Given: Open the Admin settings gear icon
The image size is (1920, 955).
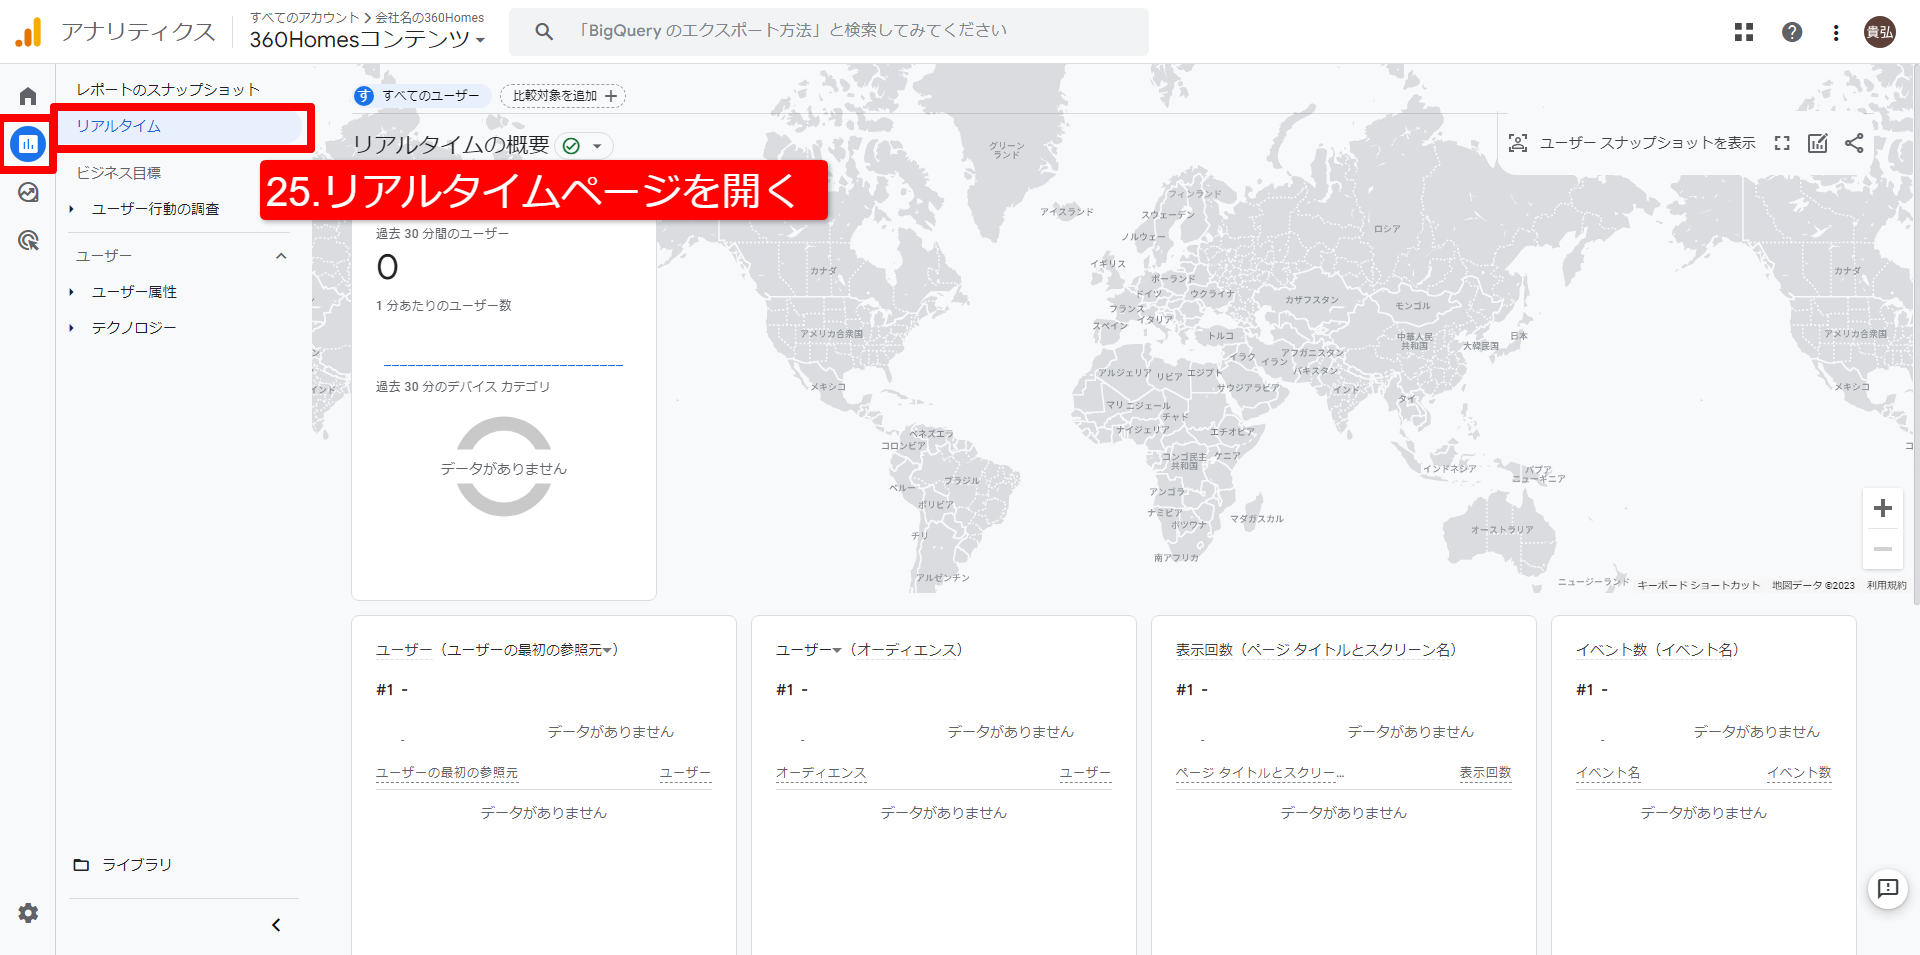Looking at the screenshot, I should (x=28, y=913).
